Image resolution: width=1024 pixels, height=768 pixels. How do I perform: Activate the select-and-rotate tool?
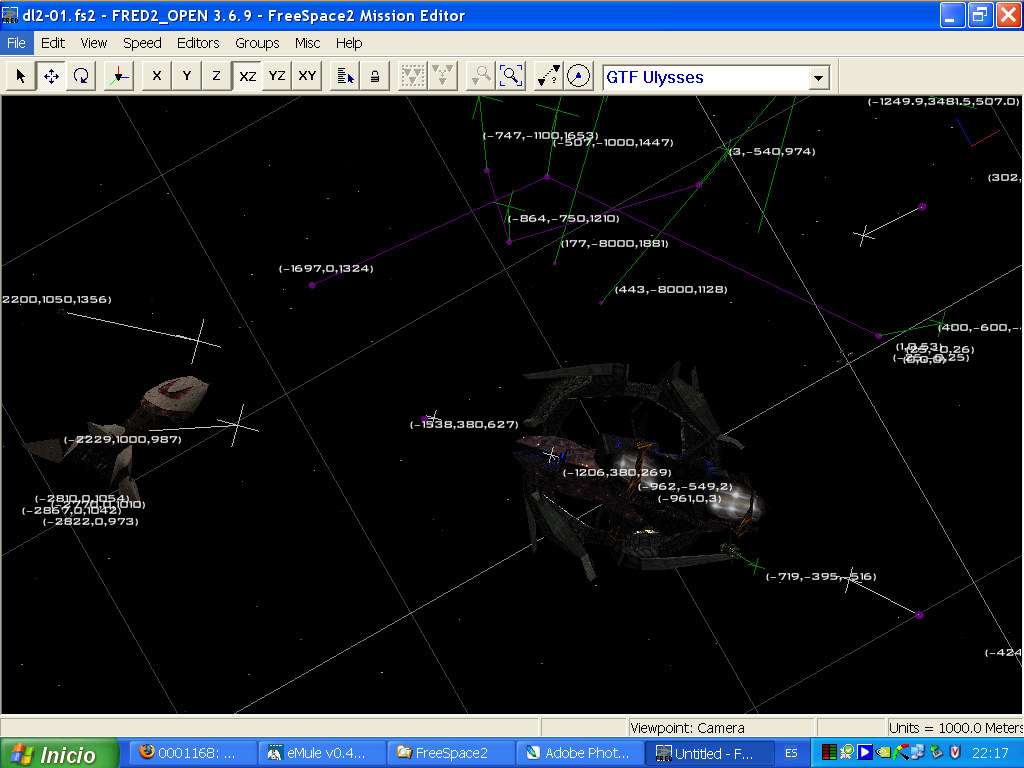[x=81, y=77]
